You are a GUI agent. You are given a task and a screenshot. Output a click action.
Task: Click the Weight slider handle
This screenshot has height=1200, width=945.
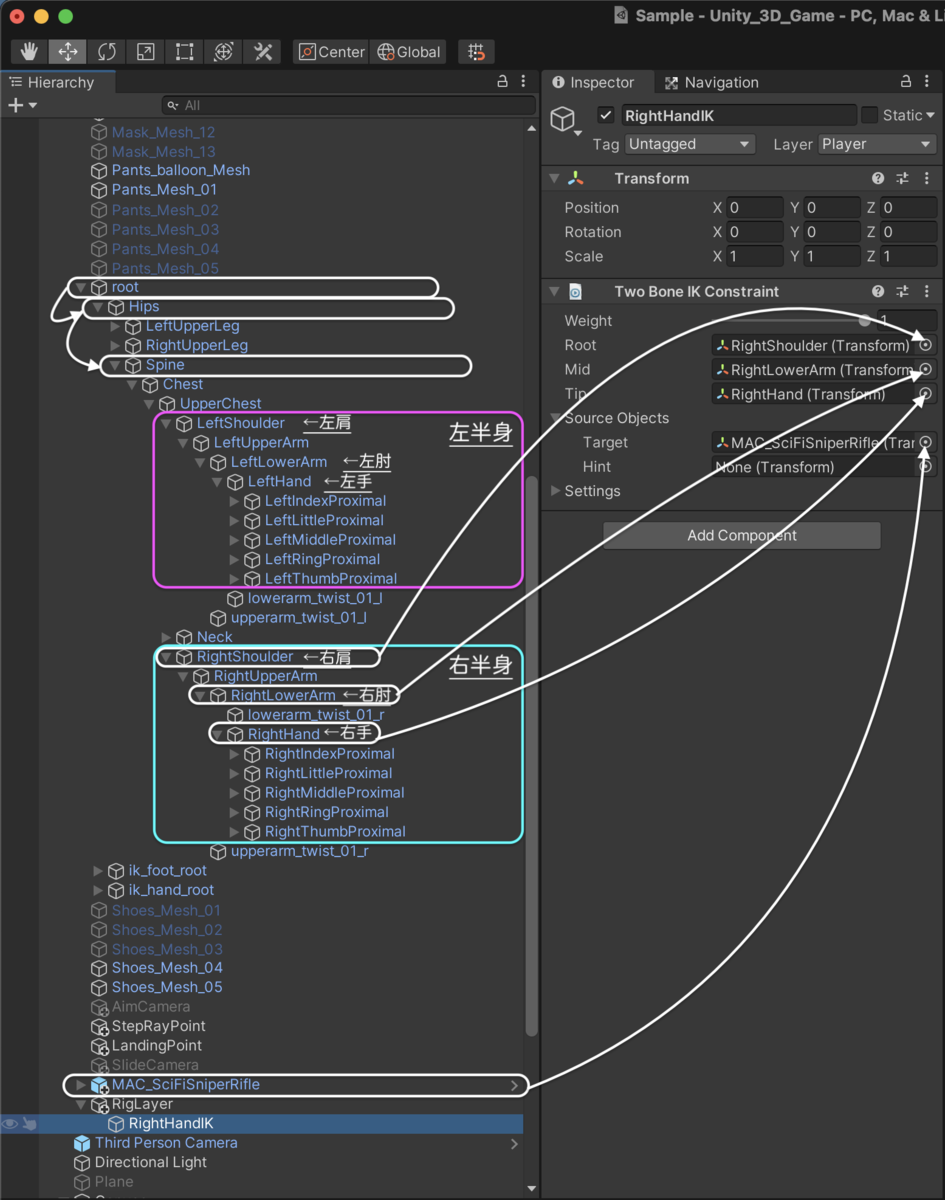click(x=864, y=321)
